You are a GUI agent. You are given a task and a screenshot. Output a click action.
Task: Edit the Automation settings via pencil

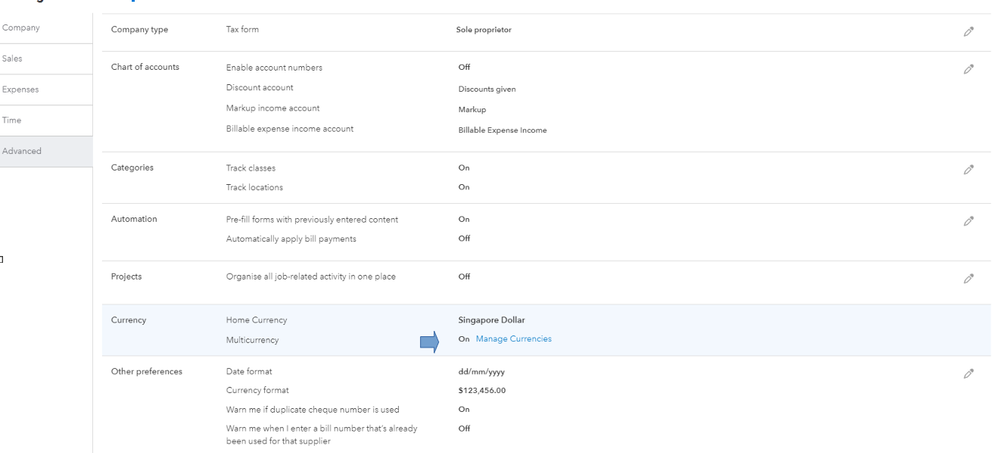tap(968, 221)
